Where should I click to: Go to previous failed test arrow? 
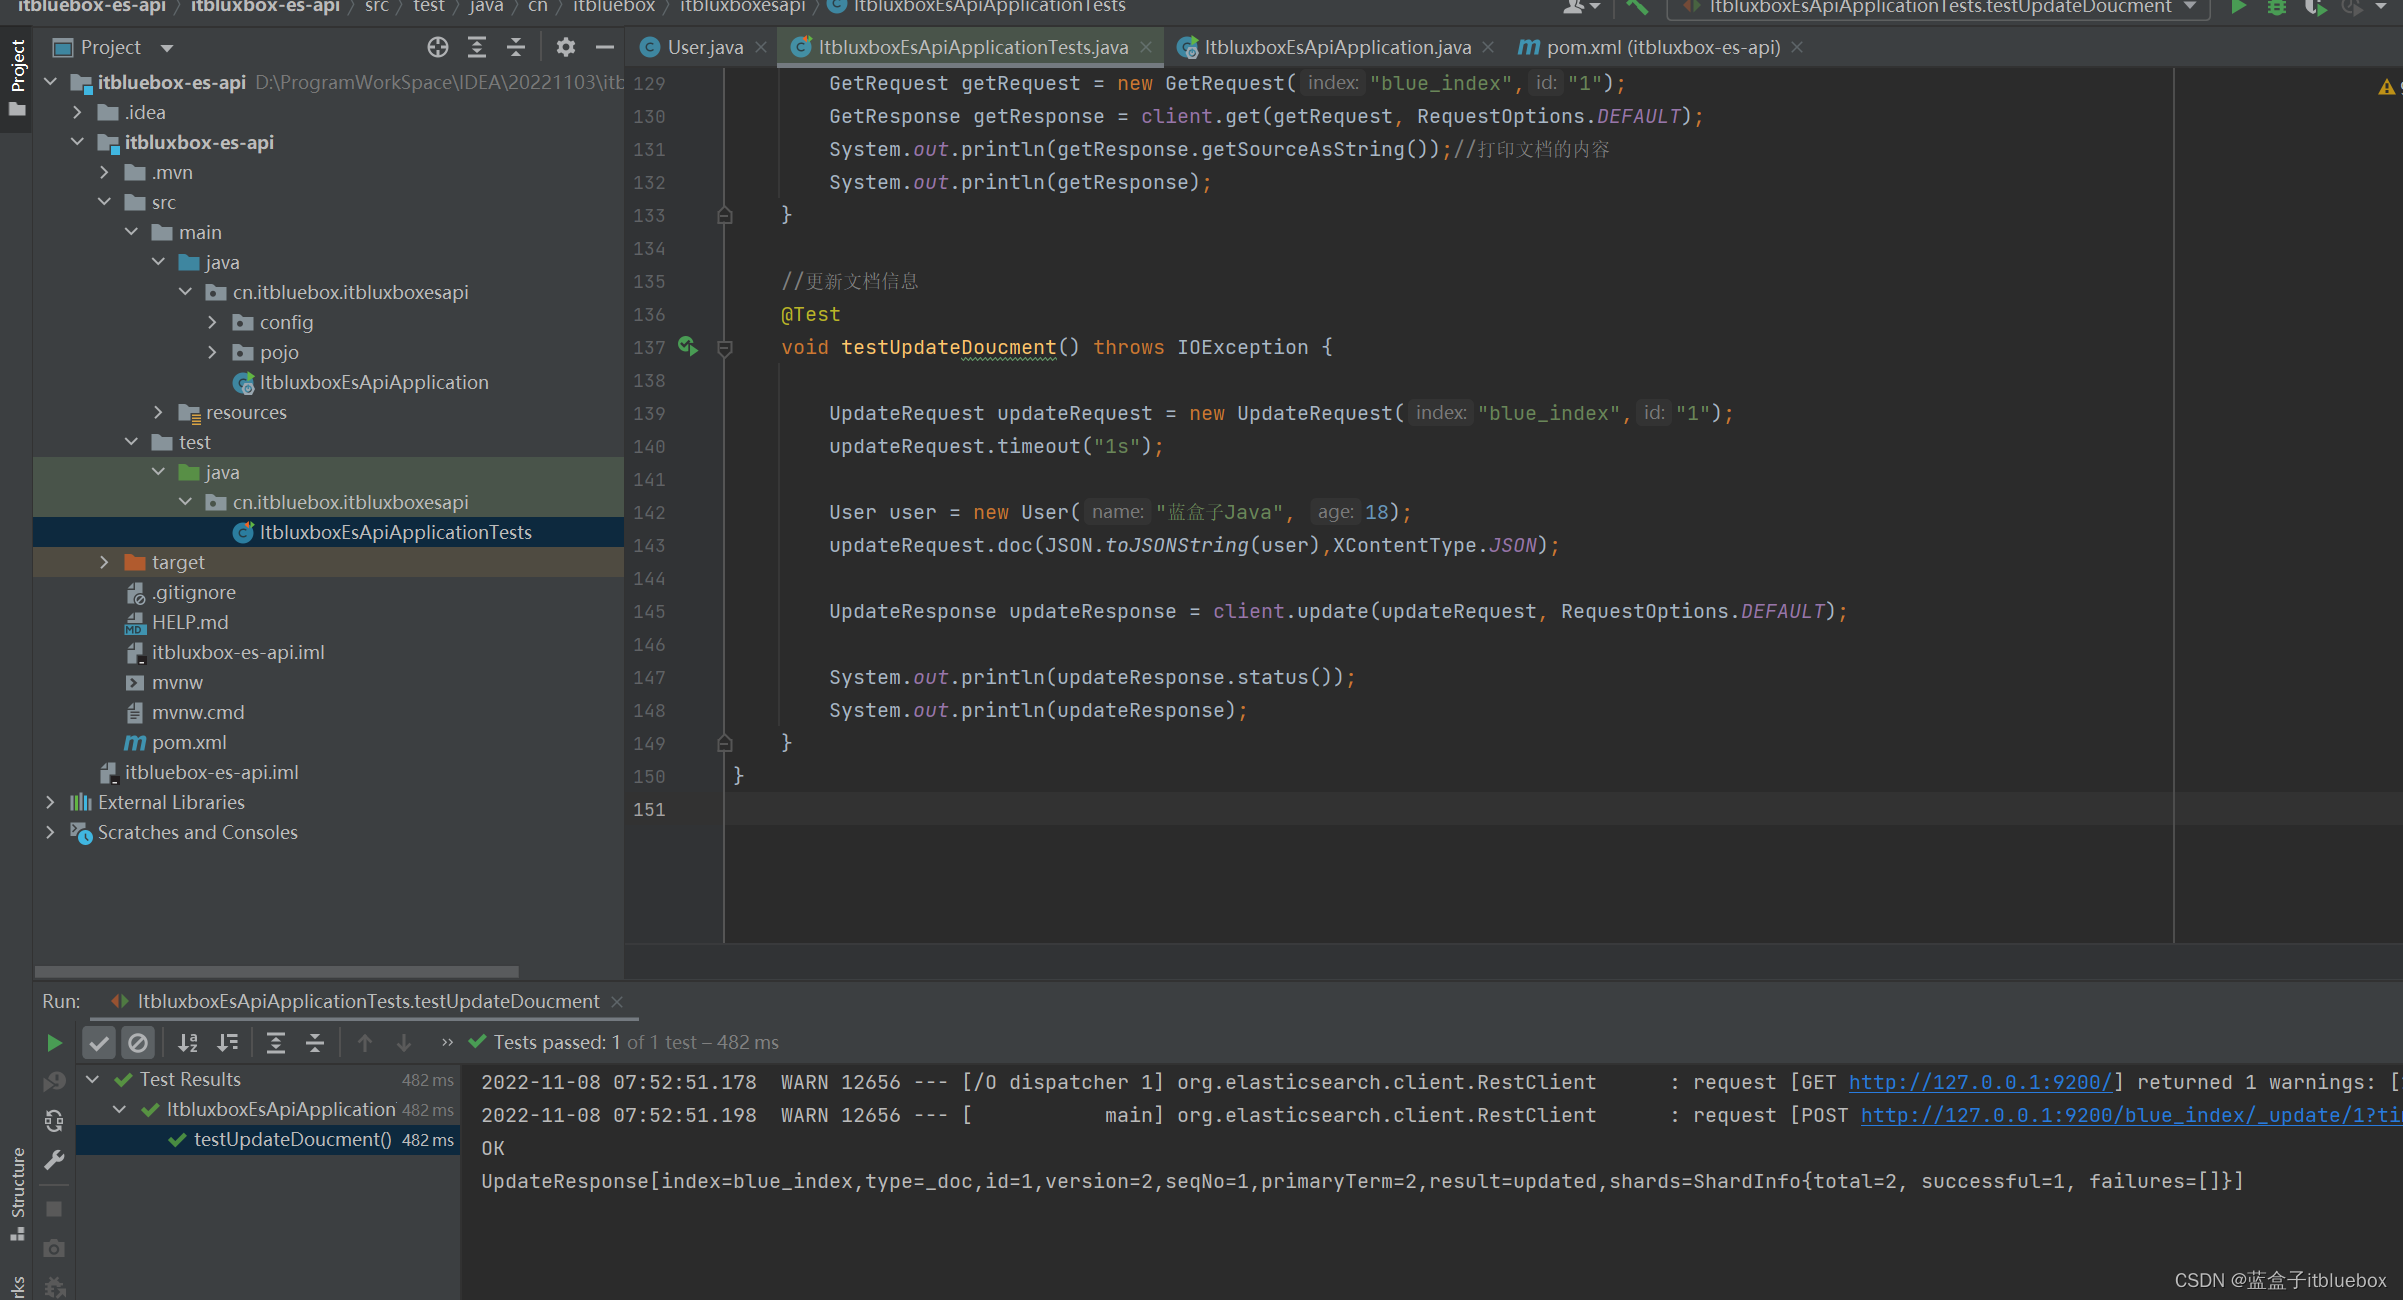365,1043
